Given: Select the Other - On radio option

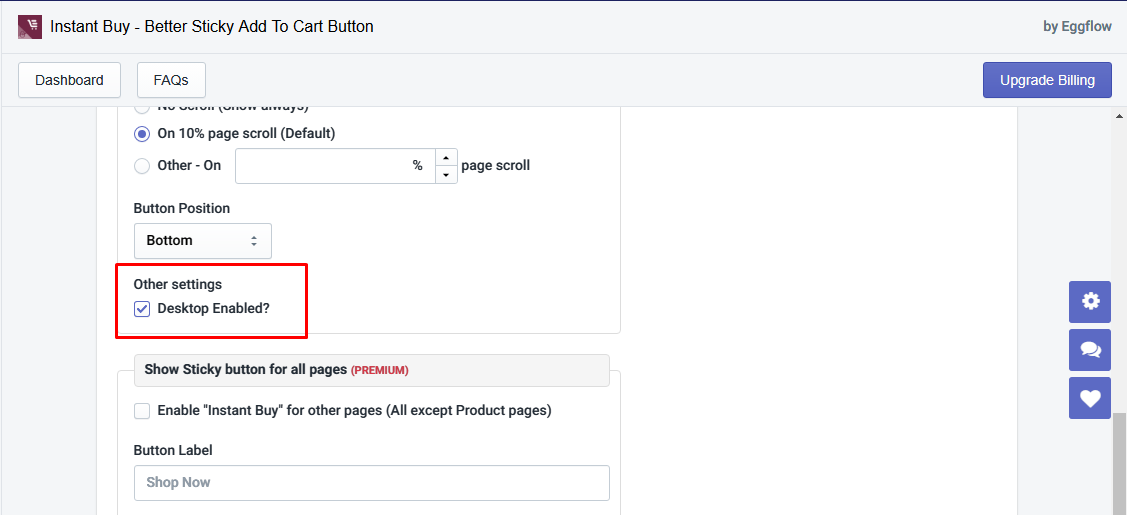Looking at the screenshot, I should pos(142,166).
